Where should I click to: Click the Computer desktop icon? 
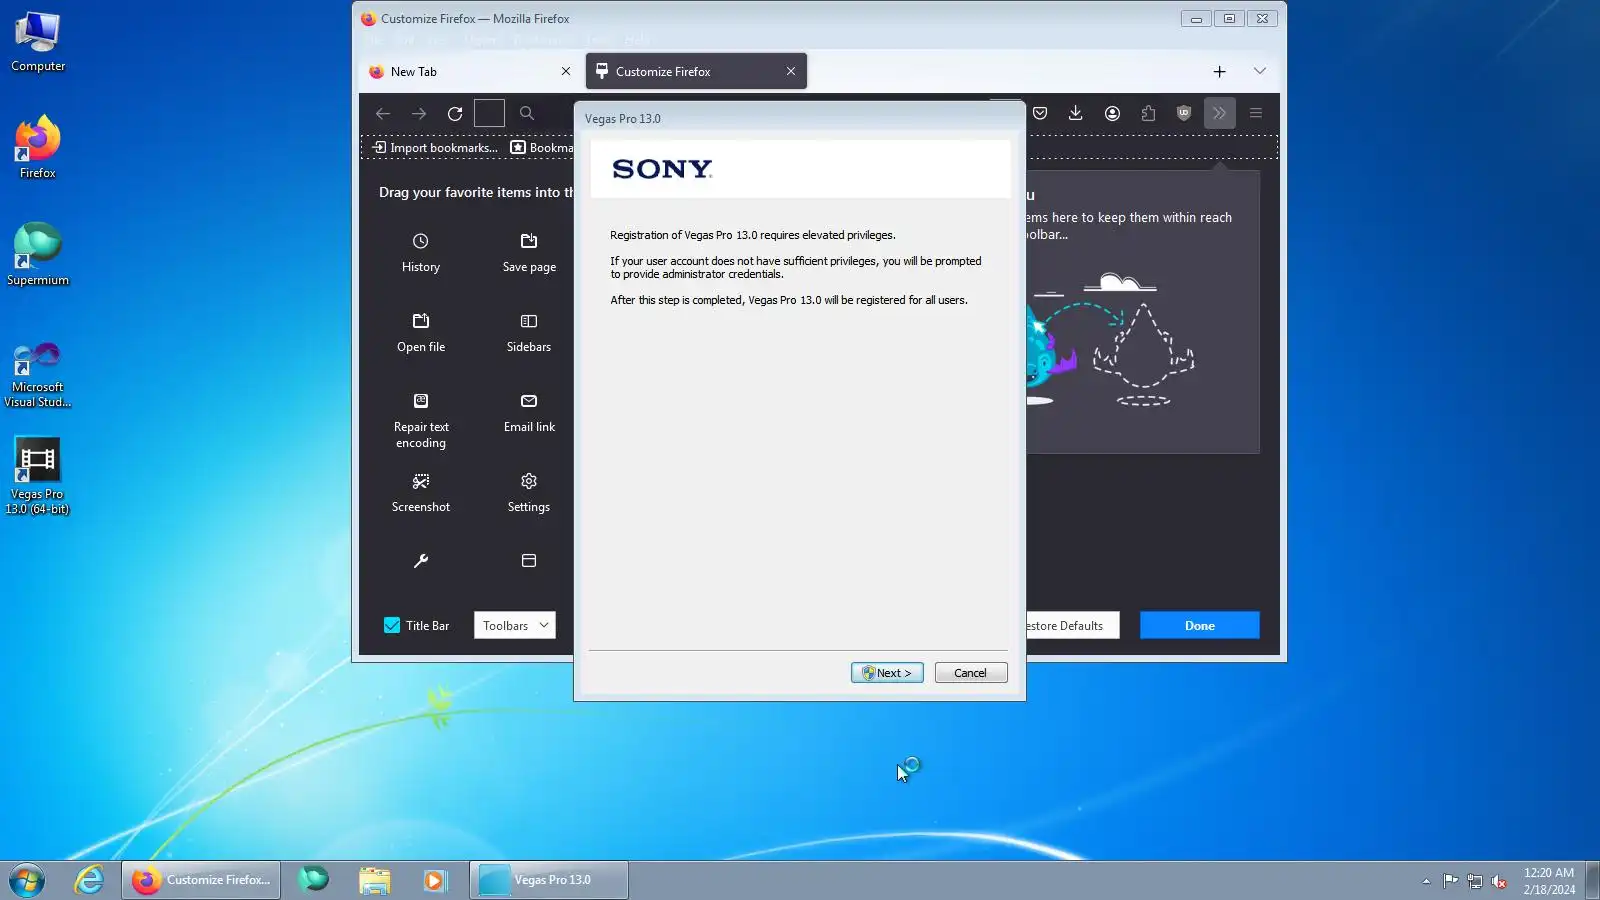click(38, 42)
